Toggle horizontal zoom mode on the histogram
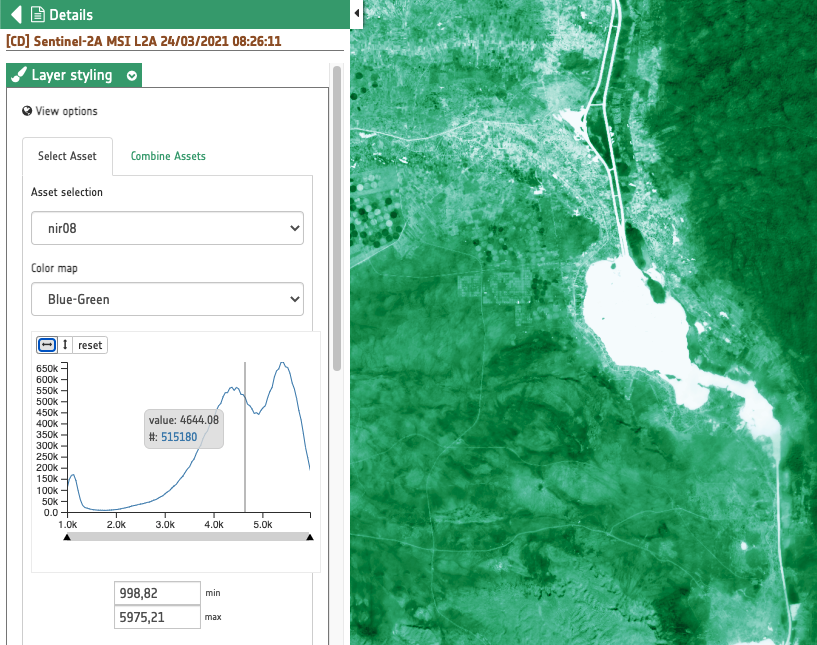 [x=46, y=345]
